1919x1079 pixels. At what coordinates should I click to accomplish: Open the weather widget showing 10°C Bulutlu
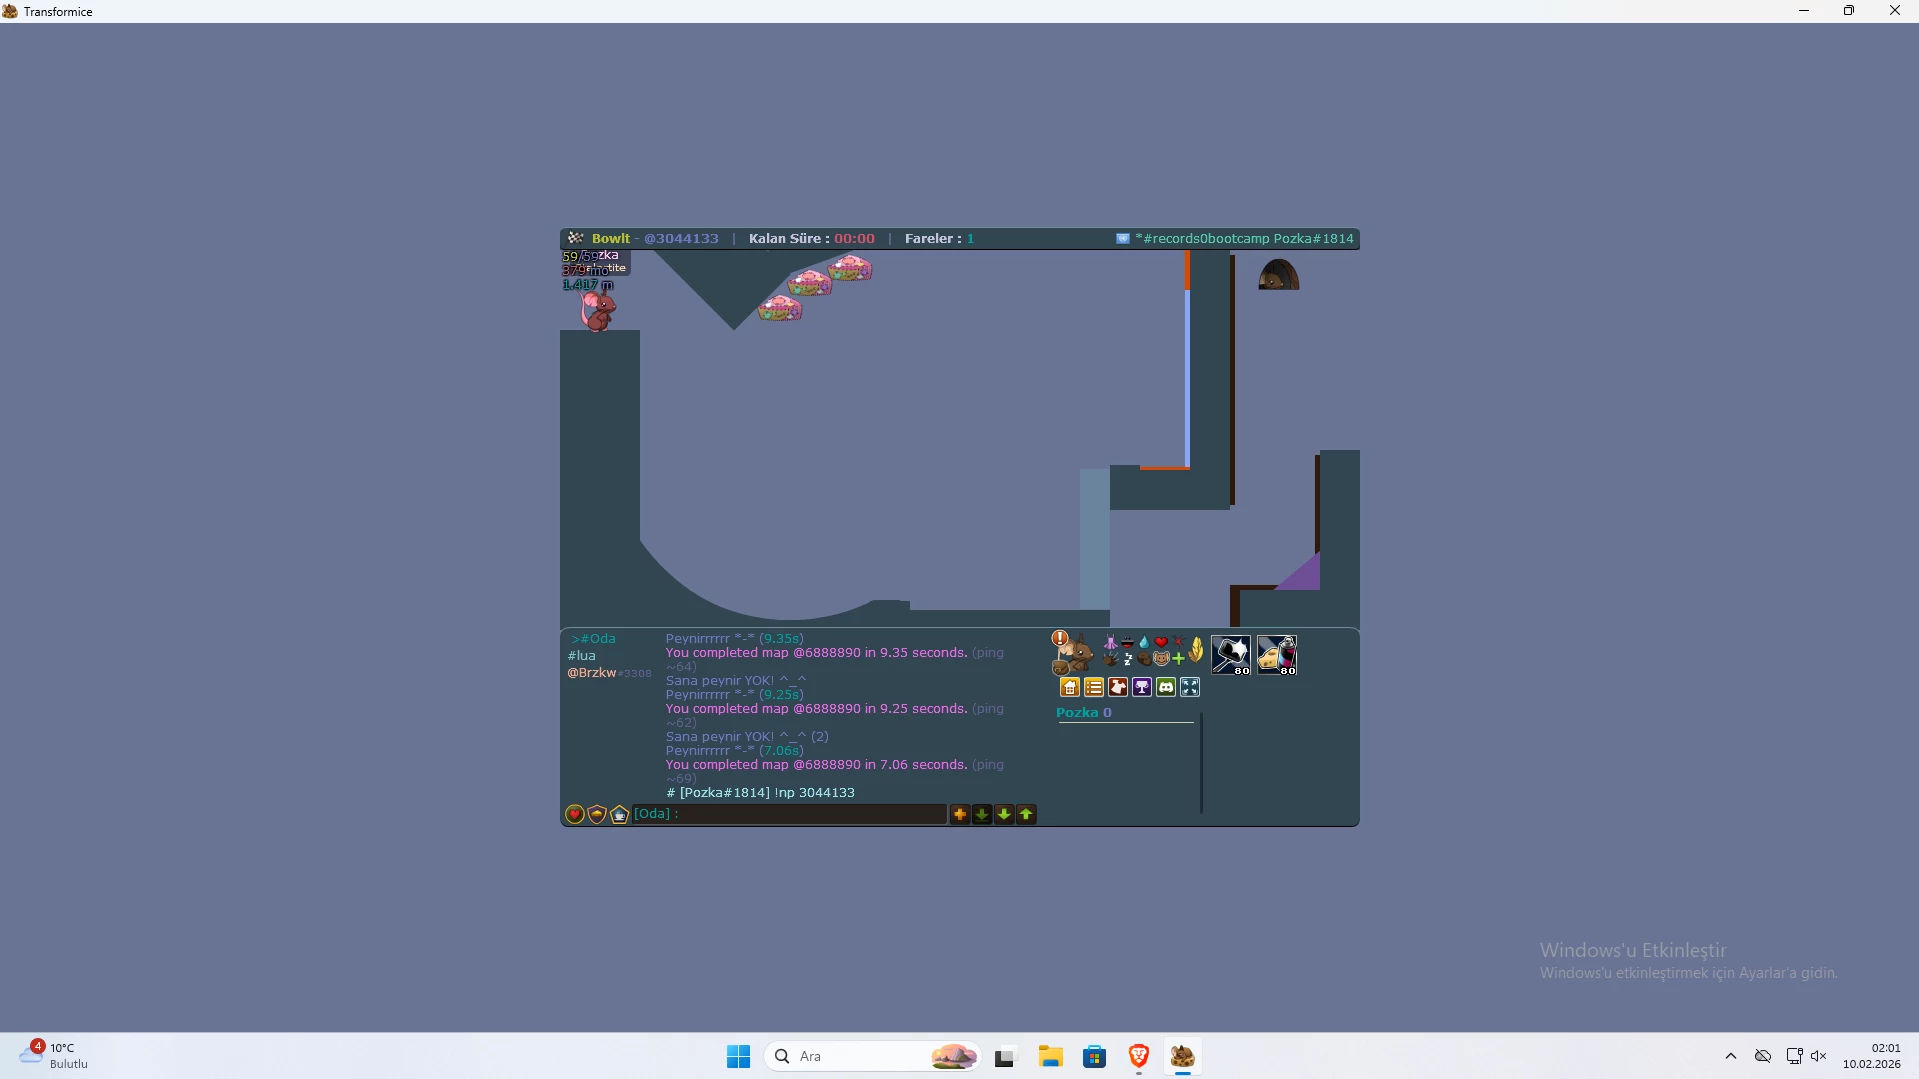tap(54, 1056)
